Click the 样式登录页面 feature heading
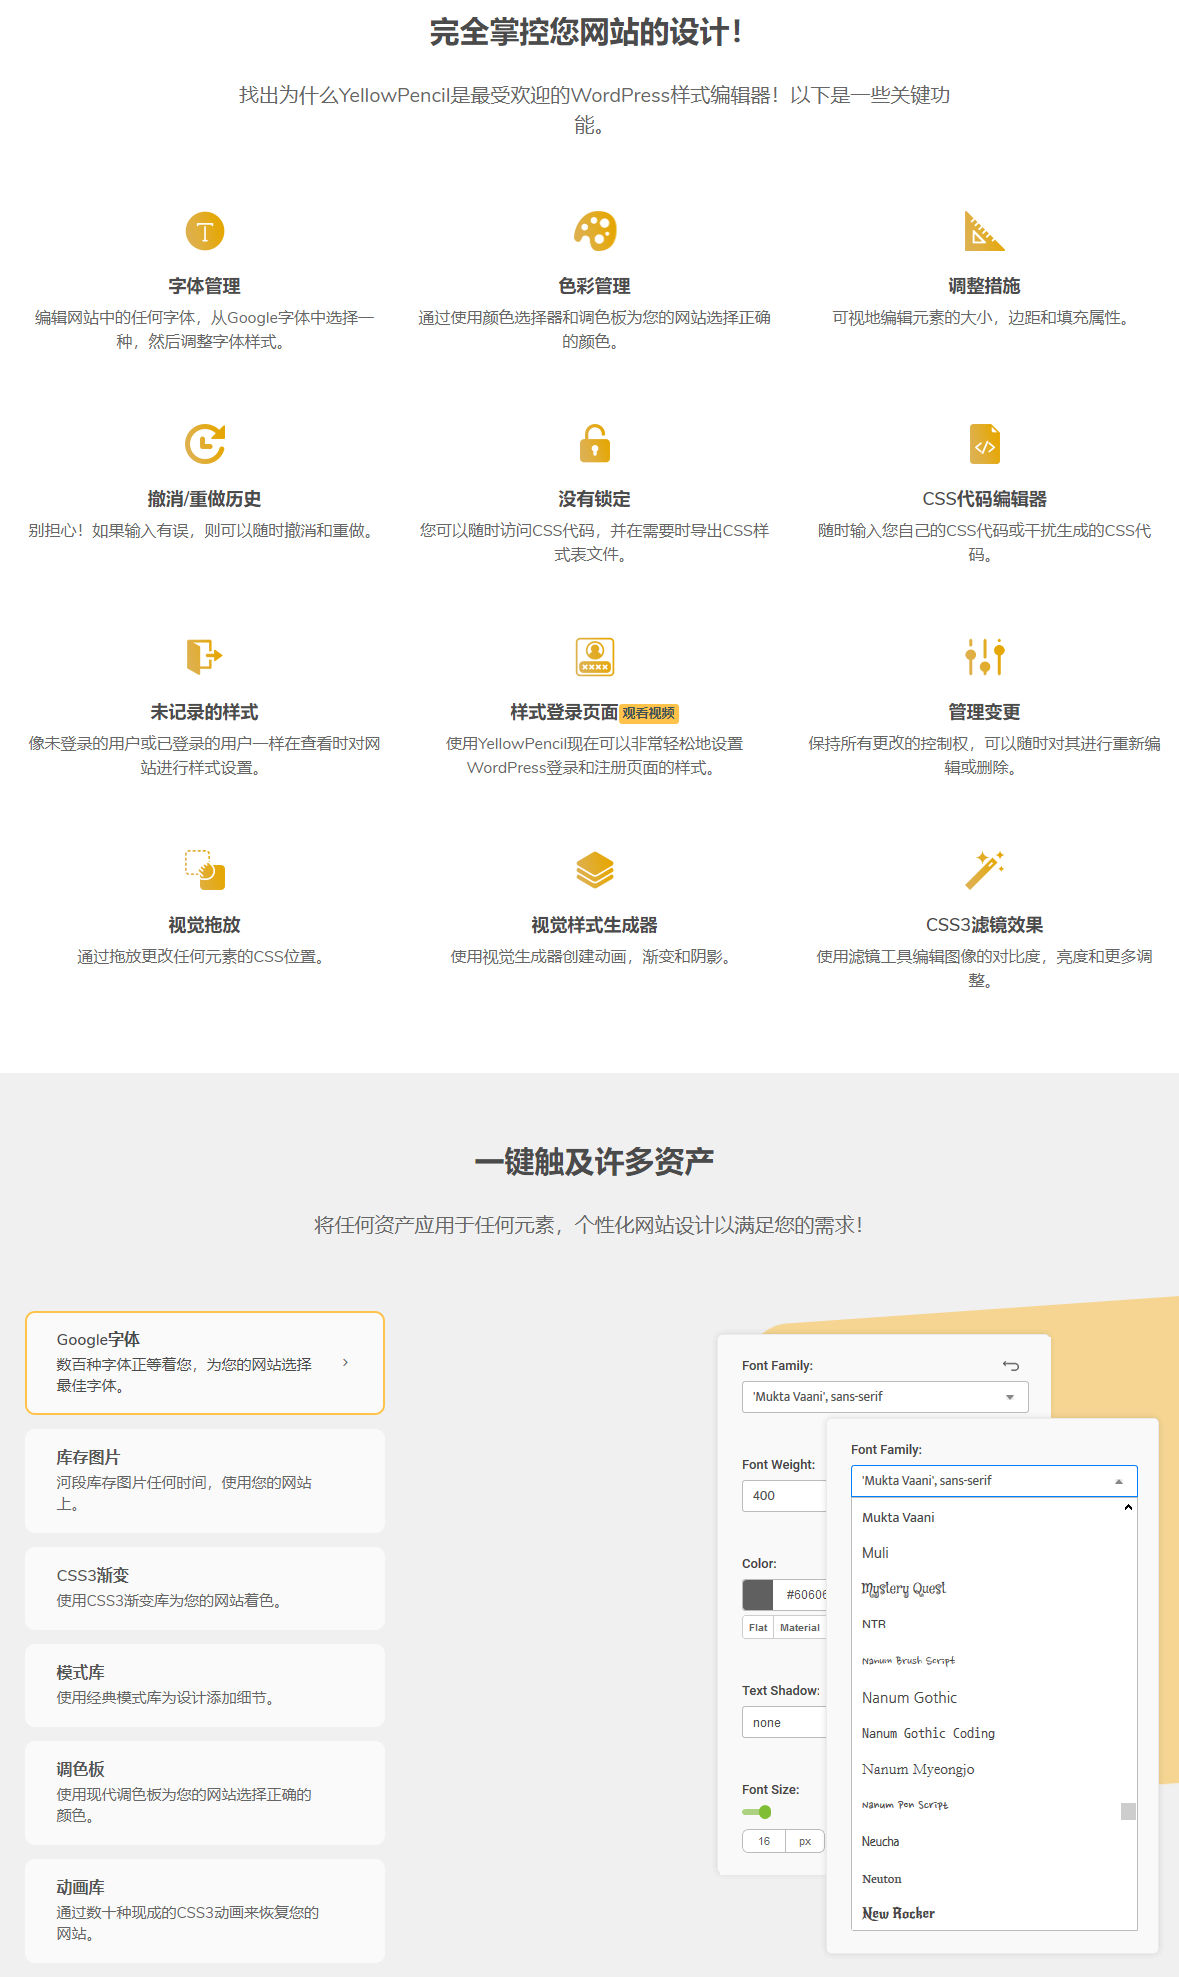The image size is (1179, 1977). click(x=564, y=712)
